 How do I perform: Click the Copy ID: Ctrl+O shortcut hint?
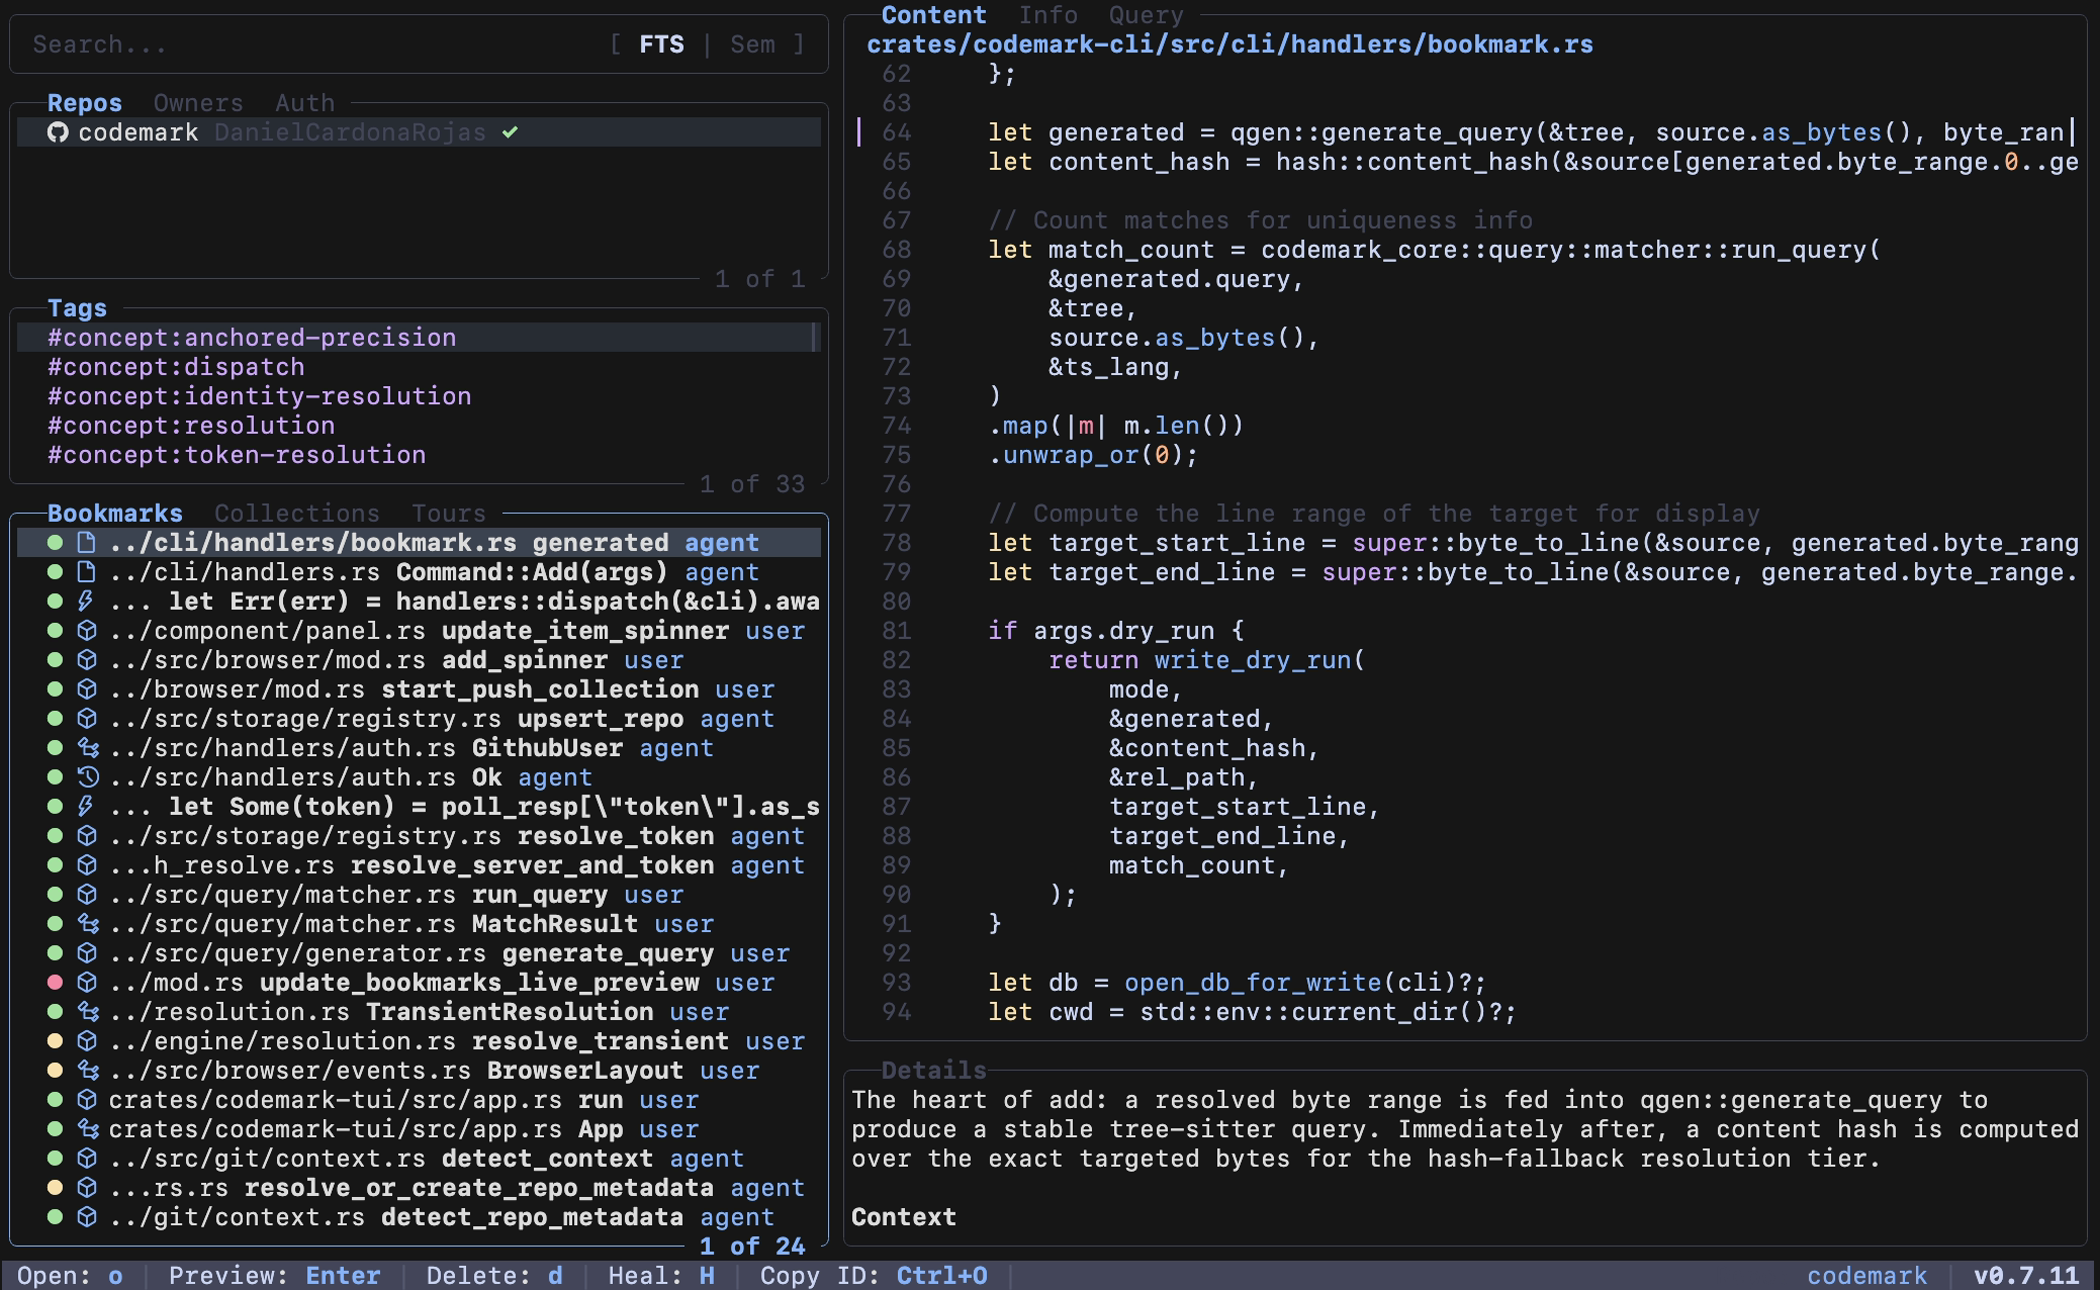coord(874,1276)
